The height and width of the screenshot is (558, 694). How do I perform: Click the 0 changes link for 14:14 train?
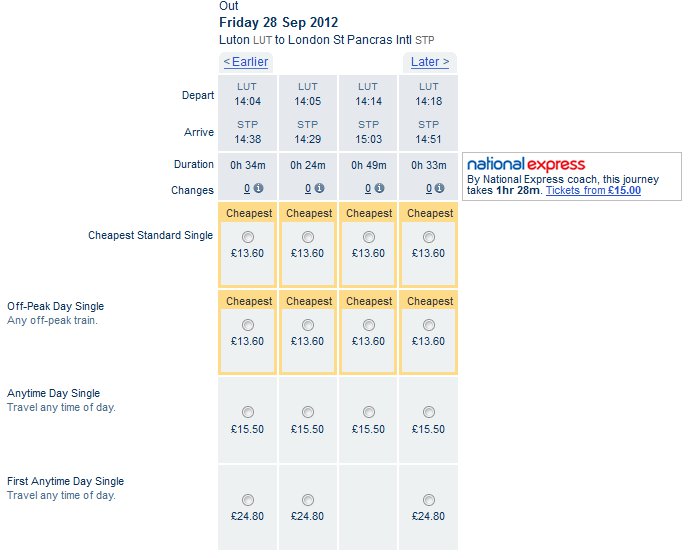pos(368,189)
